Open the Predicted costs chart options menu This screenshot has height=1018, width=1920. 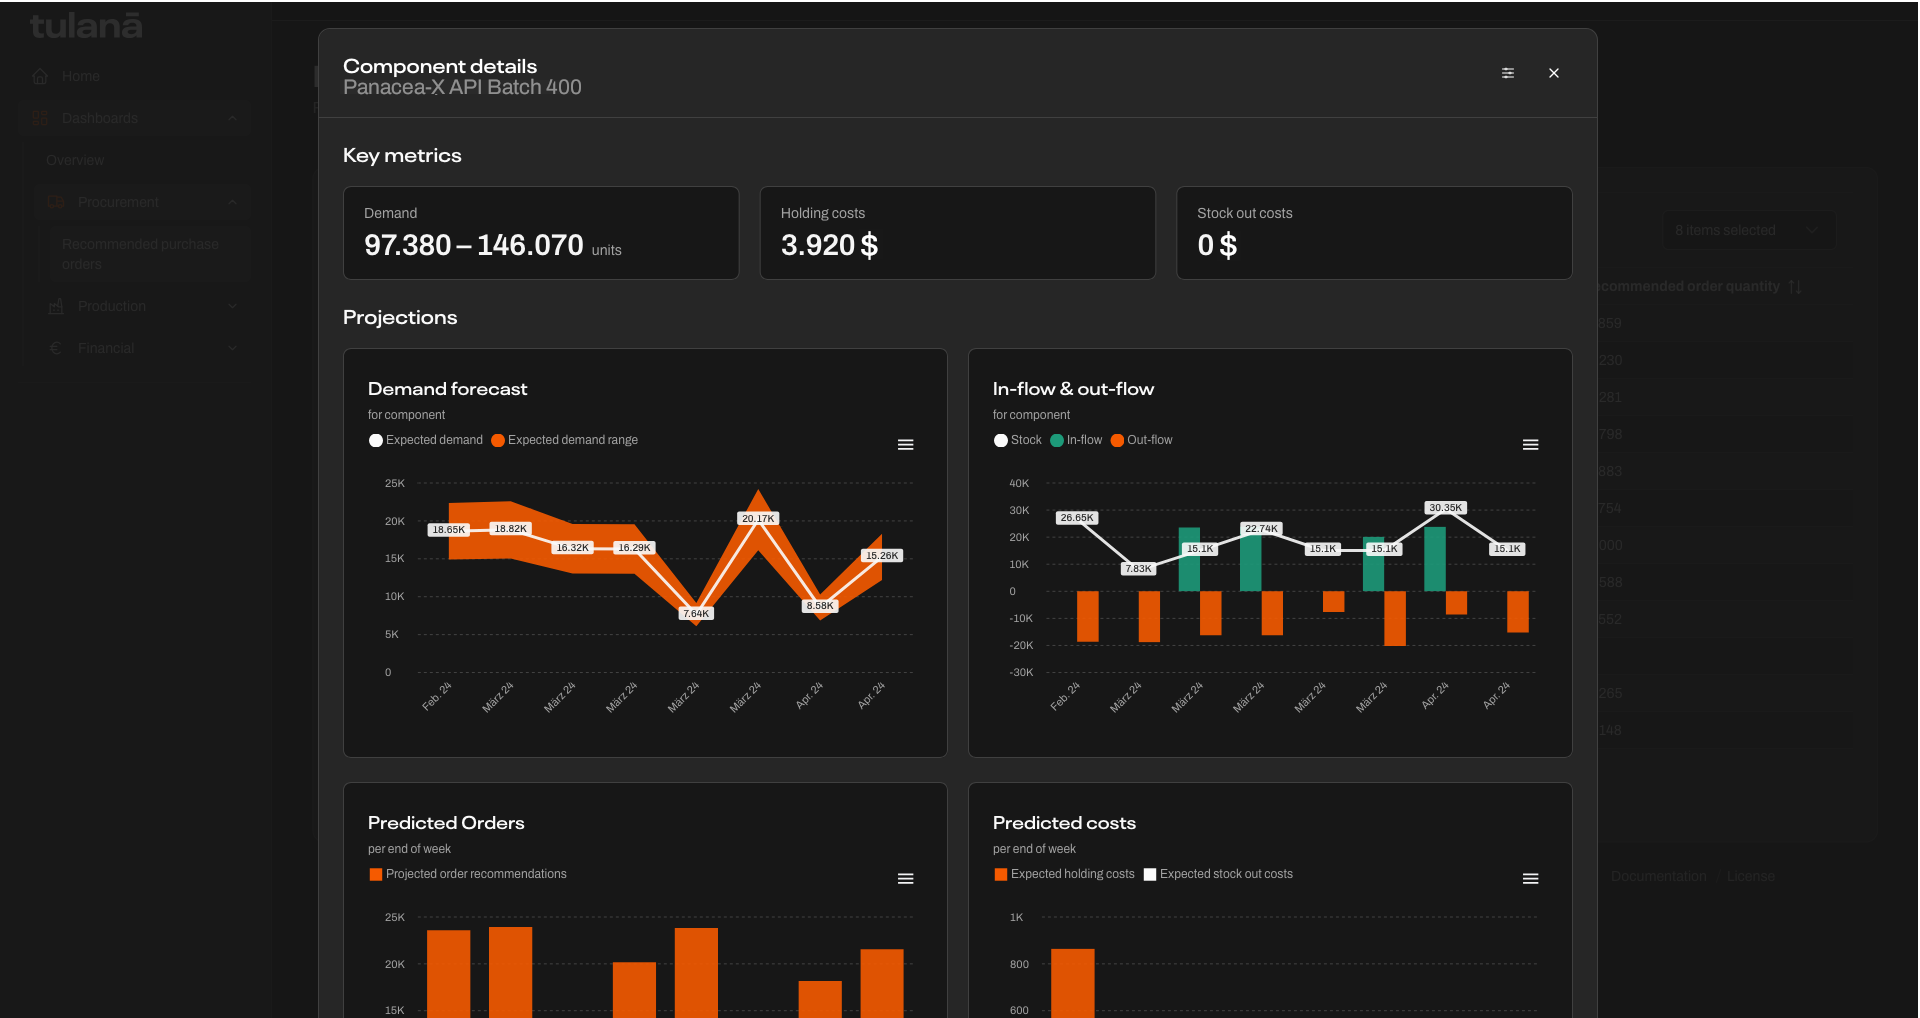coord(1531,878)
